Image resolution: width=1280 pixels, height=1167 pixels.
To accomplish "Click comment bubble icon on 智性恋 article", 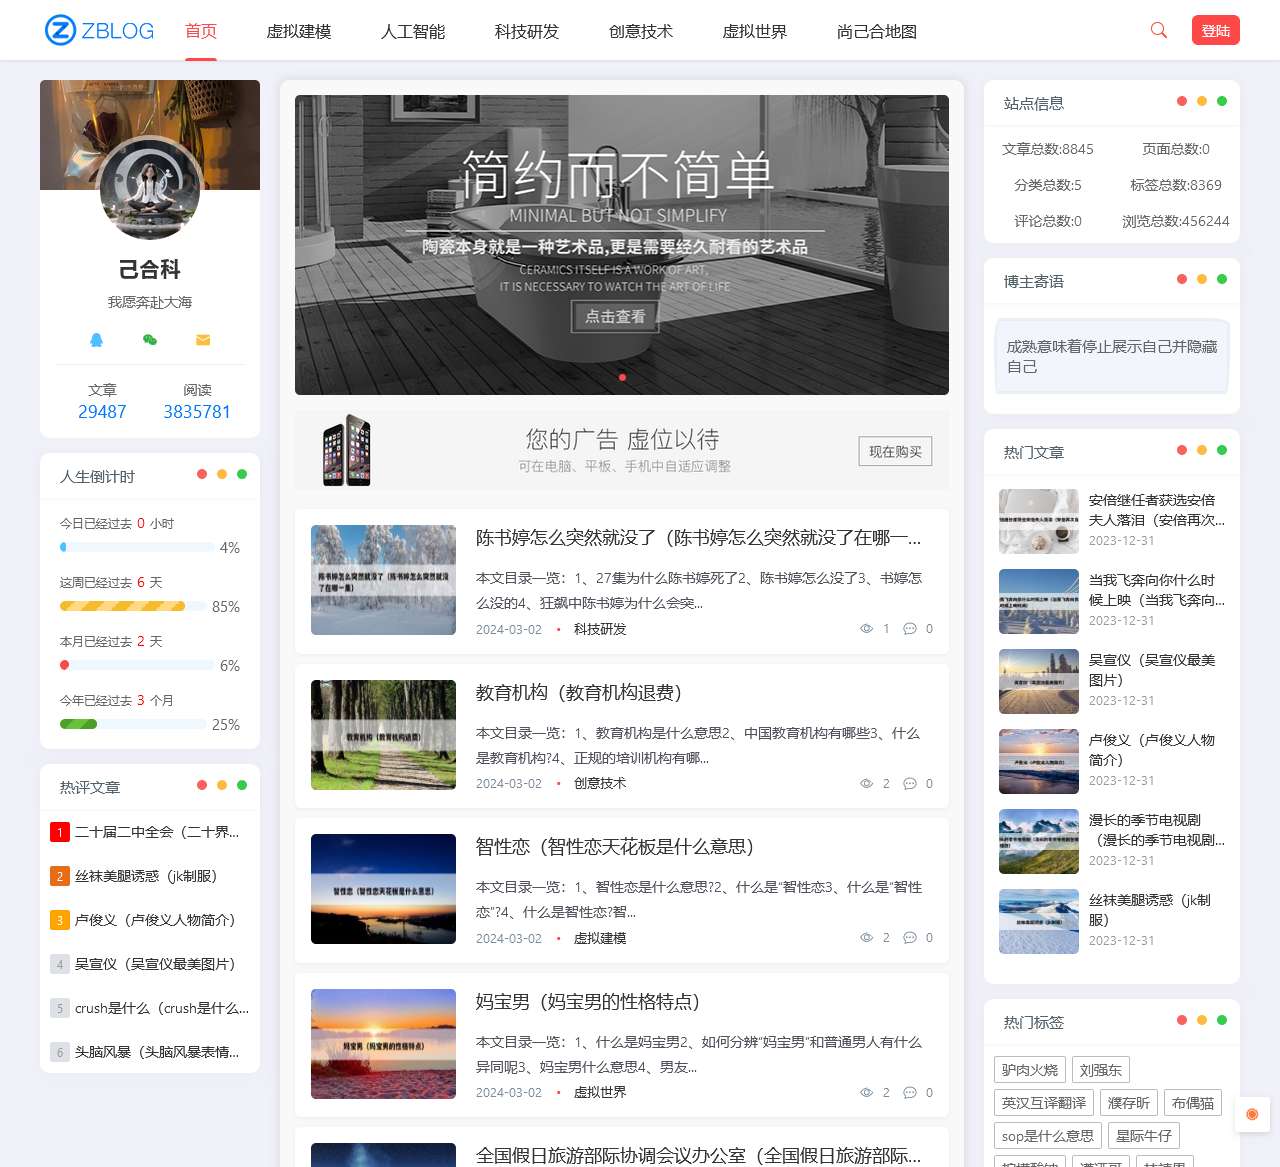I will click(910, 938).
